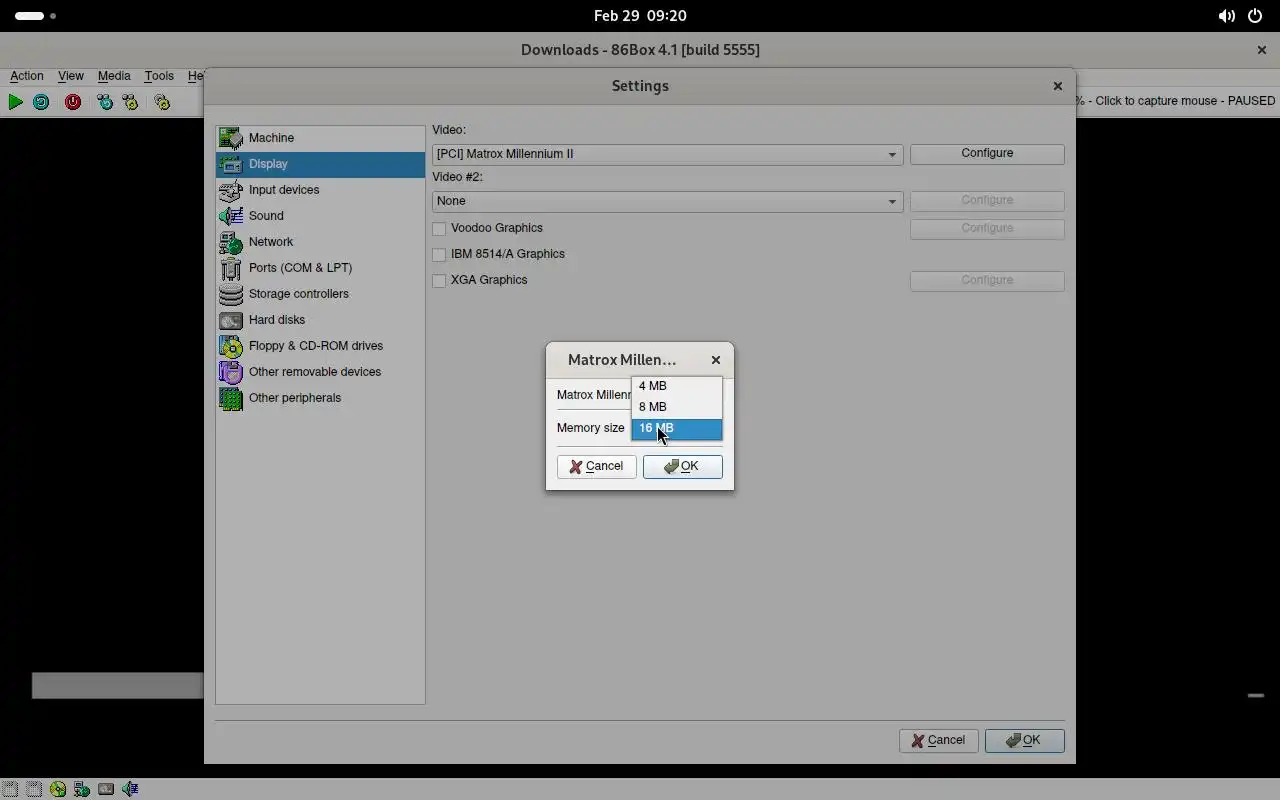Enable the IBM 8514/A Graphics checkbox

coord(439,254)
